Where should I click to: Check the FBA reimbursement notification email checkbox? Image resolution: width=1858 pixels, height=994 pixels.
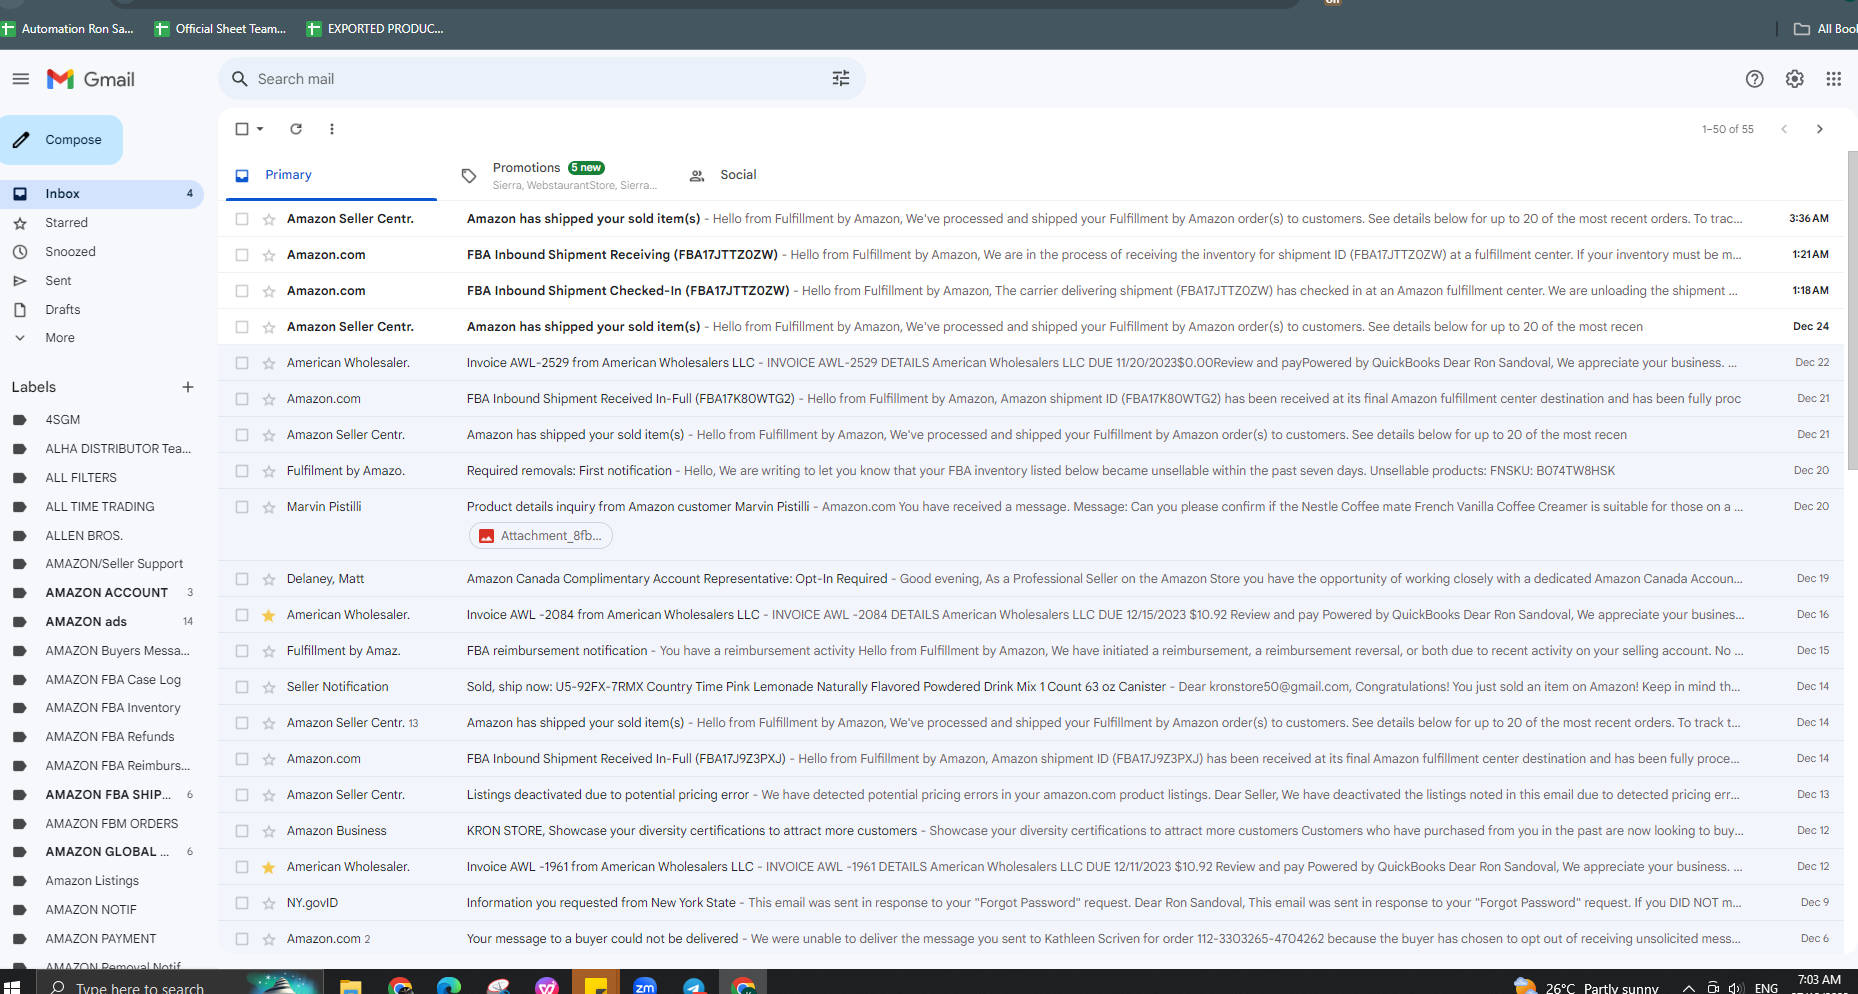click(x=242, y=651)
